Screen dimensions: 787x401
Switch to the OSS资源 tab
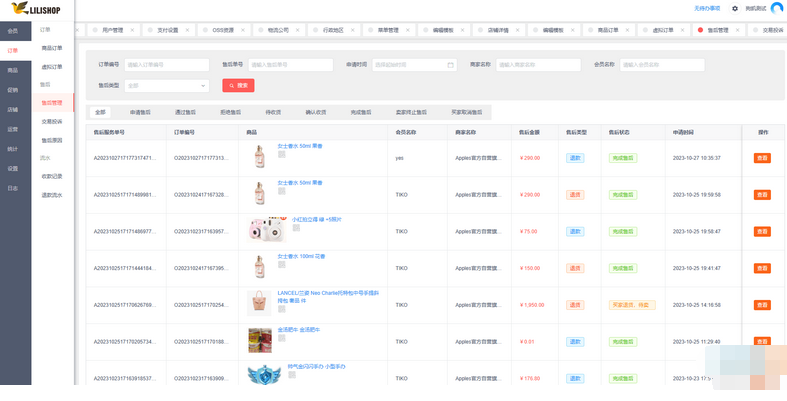(223, 30)
